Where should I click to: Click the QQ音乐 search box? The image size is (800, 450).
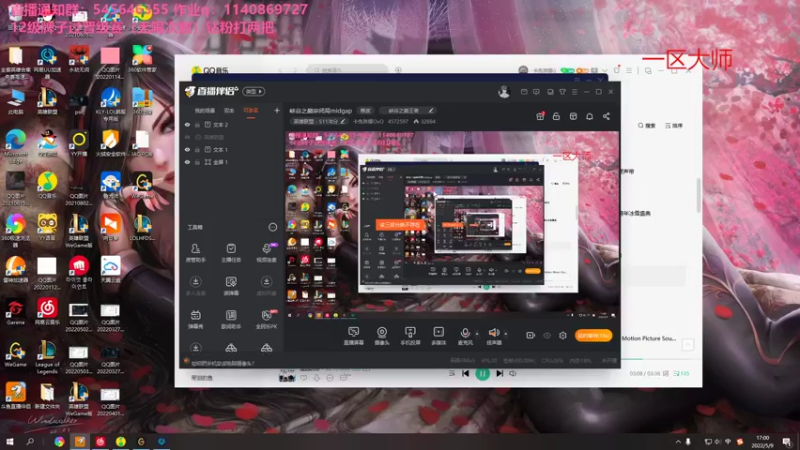[x=347, y=70]
